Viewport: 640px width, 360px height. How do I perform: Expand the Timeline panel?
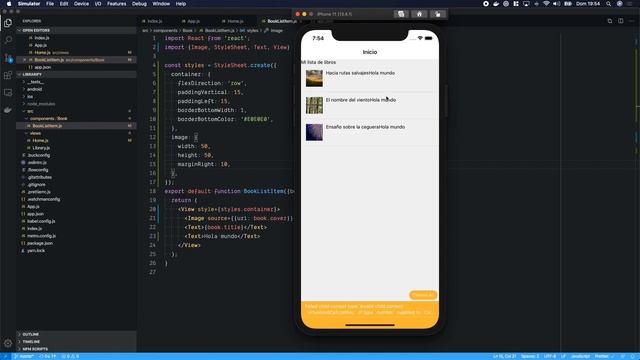[76, 342]
